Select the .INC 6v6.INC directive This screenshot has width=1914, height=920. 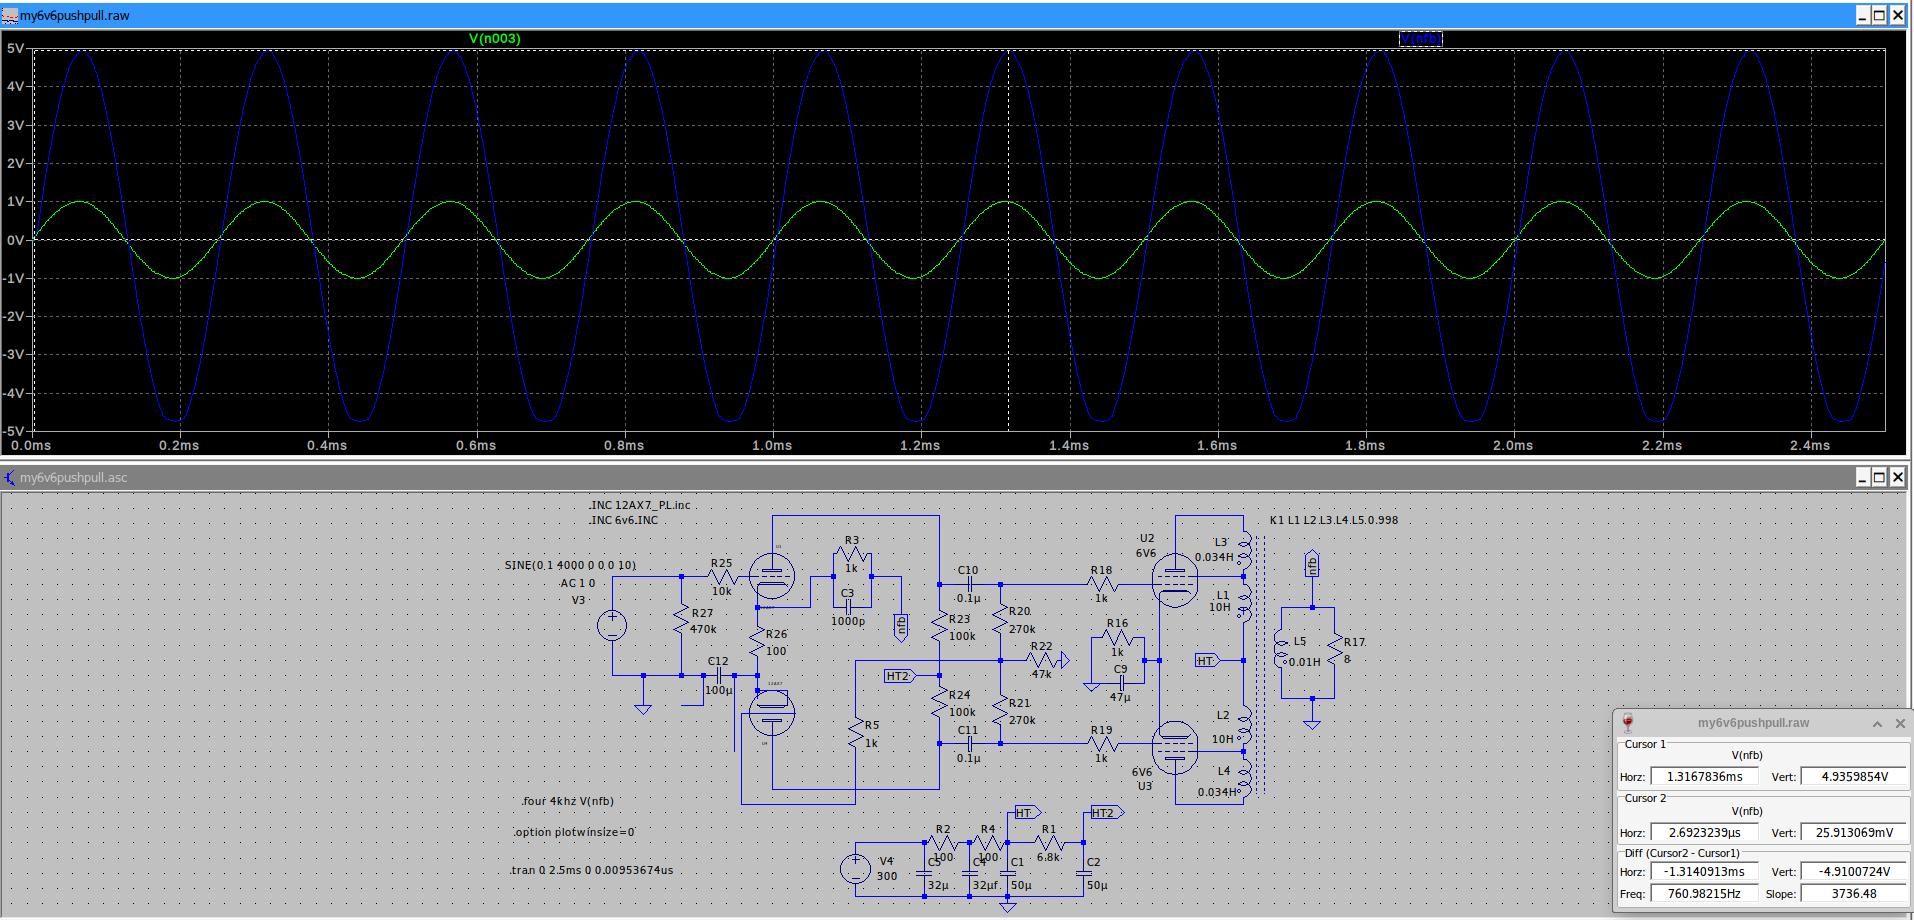(623, 520)
